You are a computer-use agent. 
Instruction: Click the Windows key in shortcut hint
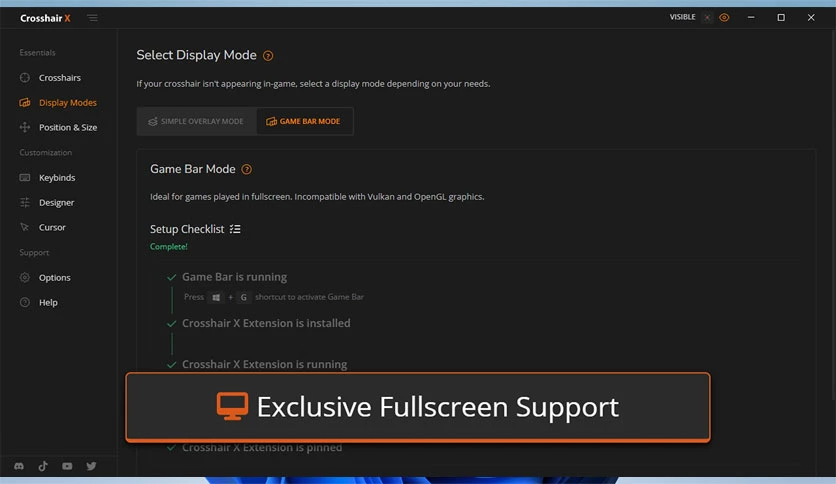[x=216, y=297]
